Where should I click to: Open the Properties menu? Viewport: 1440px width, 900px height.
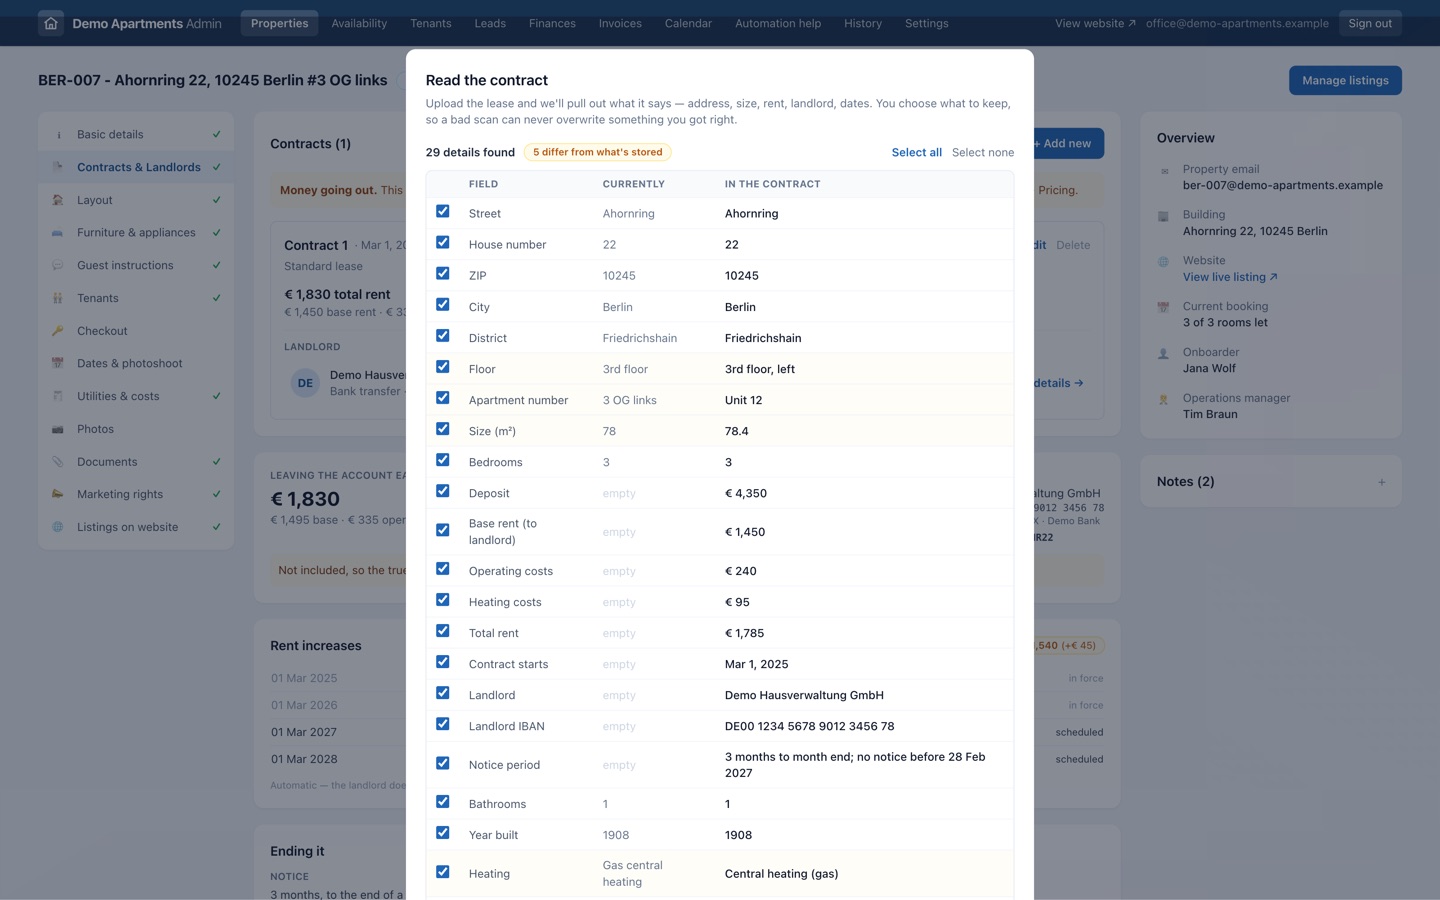click(x=280, y=23)
